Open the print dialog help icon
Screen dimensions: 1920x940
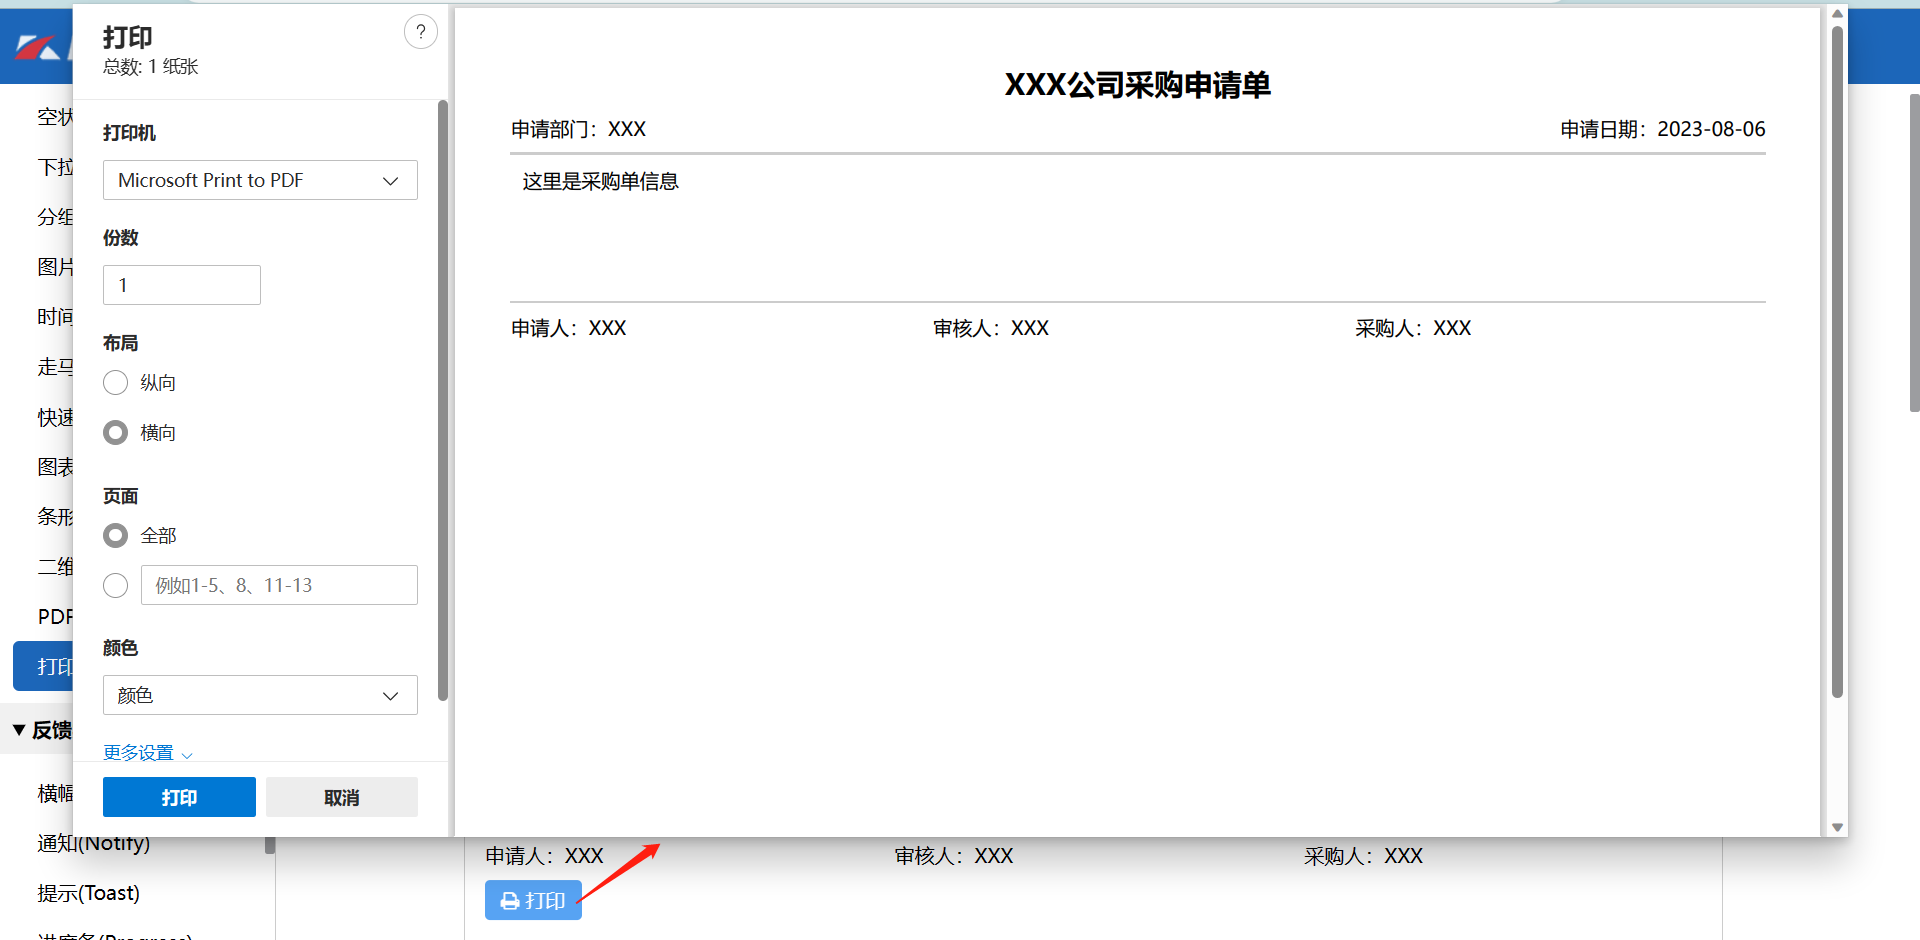[x=421, y=32]
